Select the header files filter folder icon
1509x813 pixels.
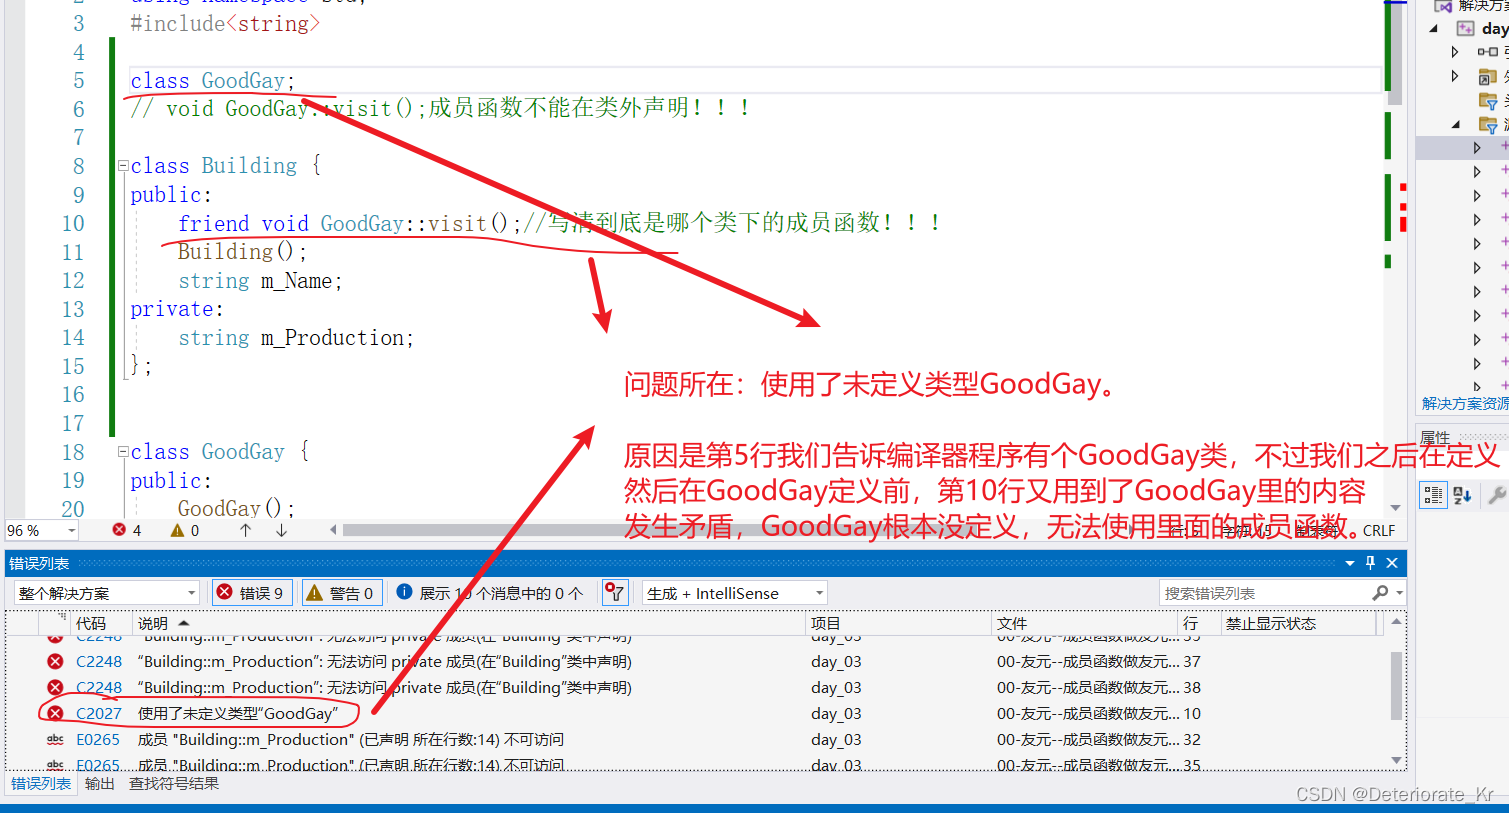pos(1488,100)
